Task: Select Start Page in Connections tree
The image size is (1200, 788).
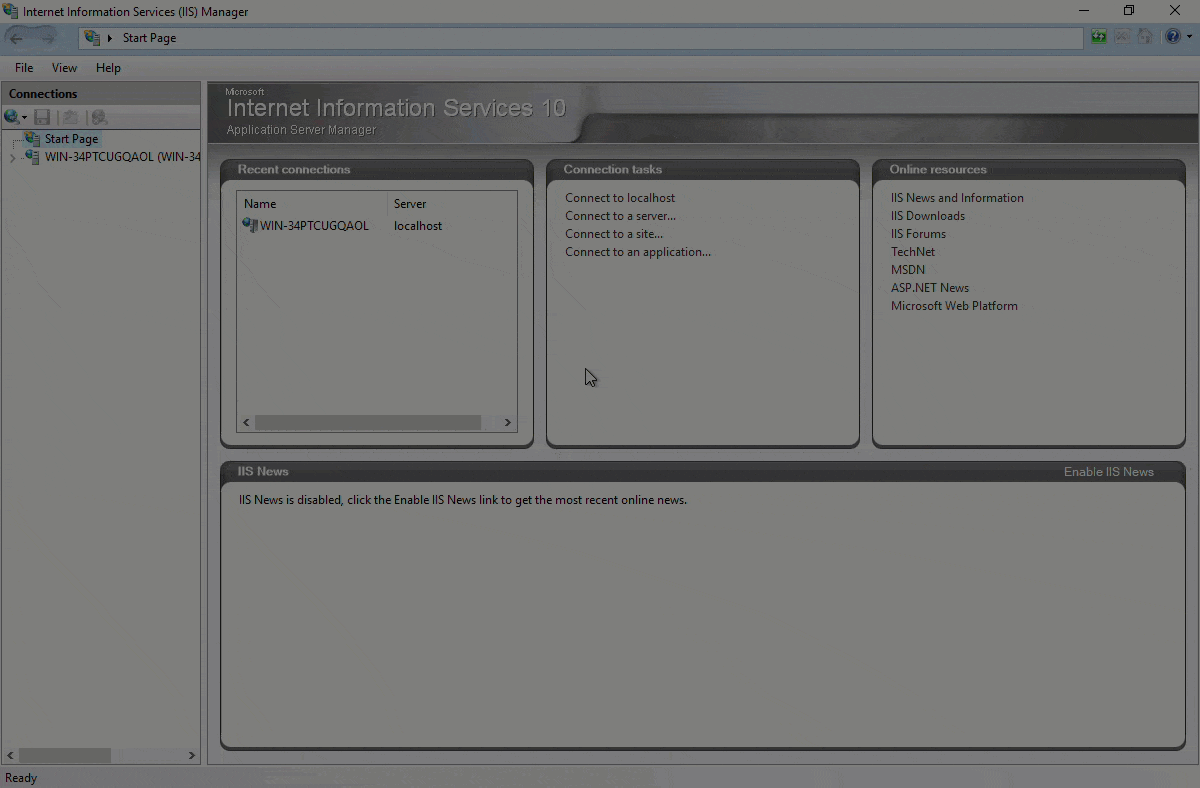Action: [x=71, y=139]
